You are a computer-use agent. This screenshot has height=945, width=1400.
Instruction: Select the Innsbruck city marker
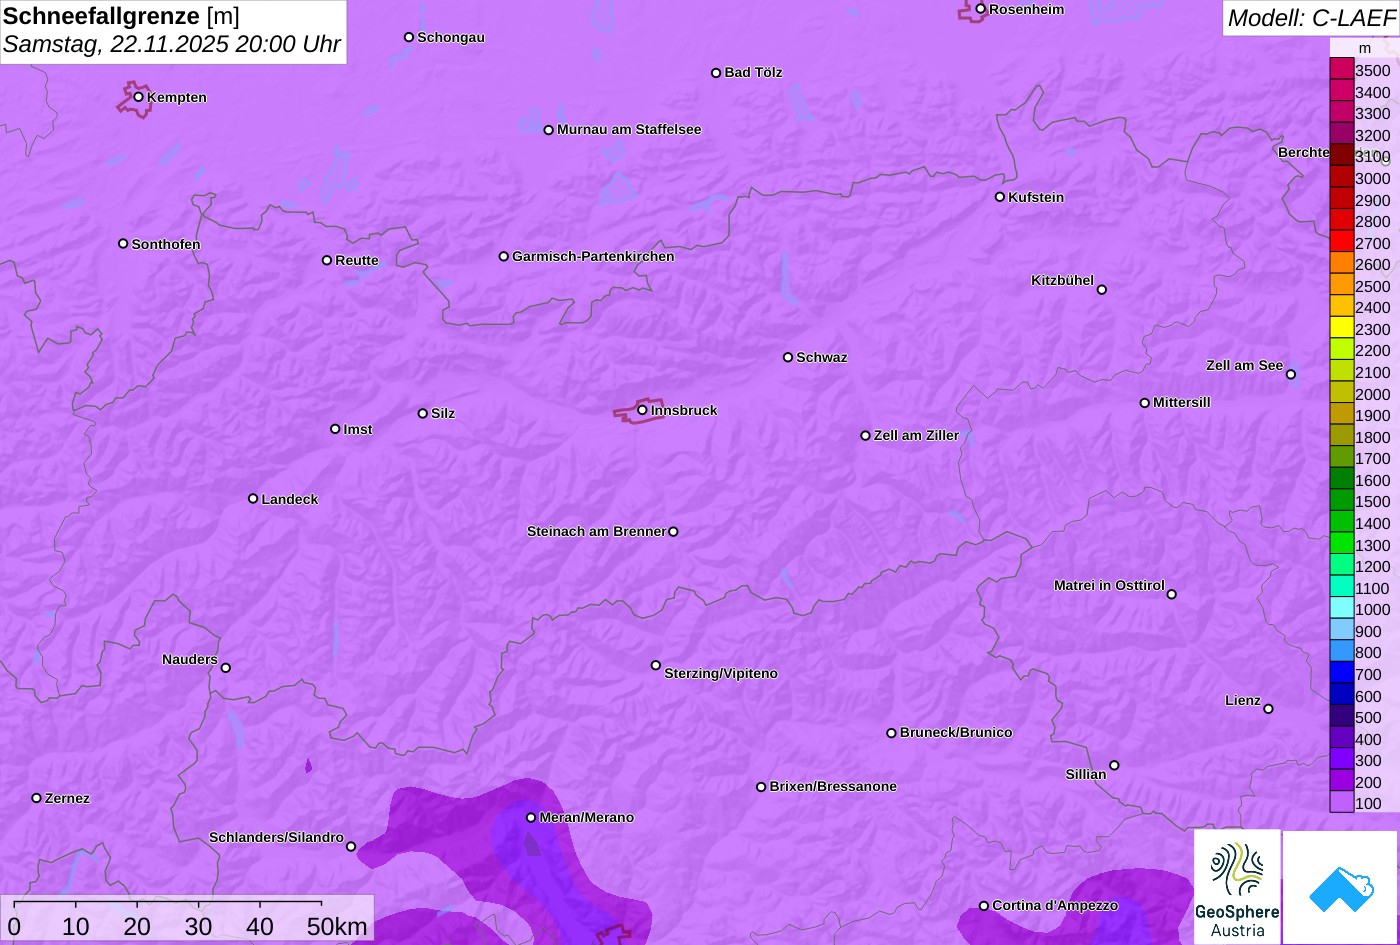(x=642, y=409)
